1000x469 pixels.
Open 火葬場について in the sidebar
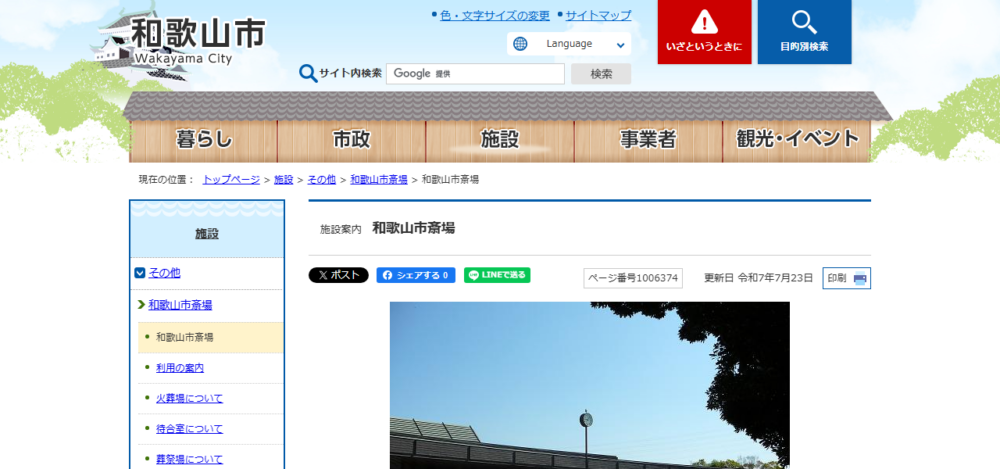[x=189, y=398]
